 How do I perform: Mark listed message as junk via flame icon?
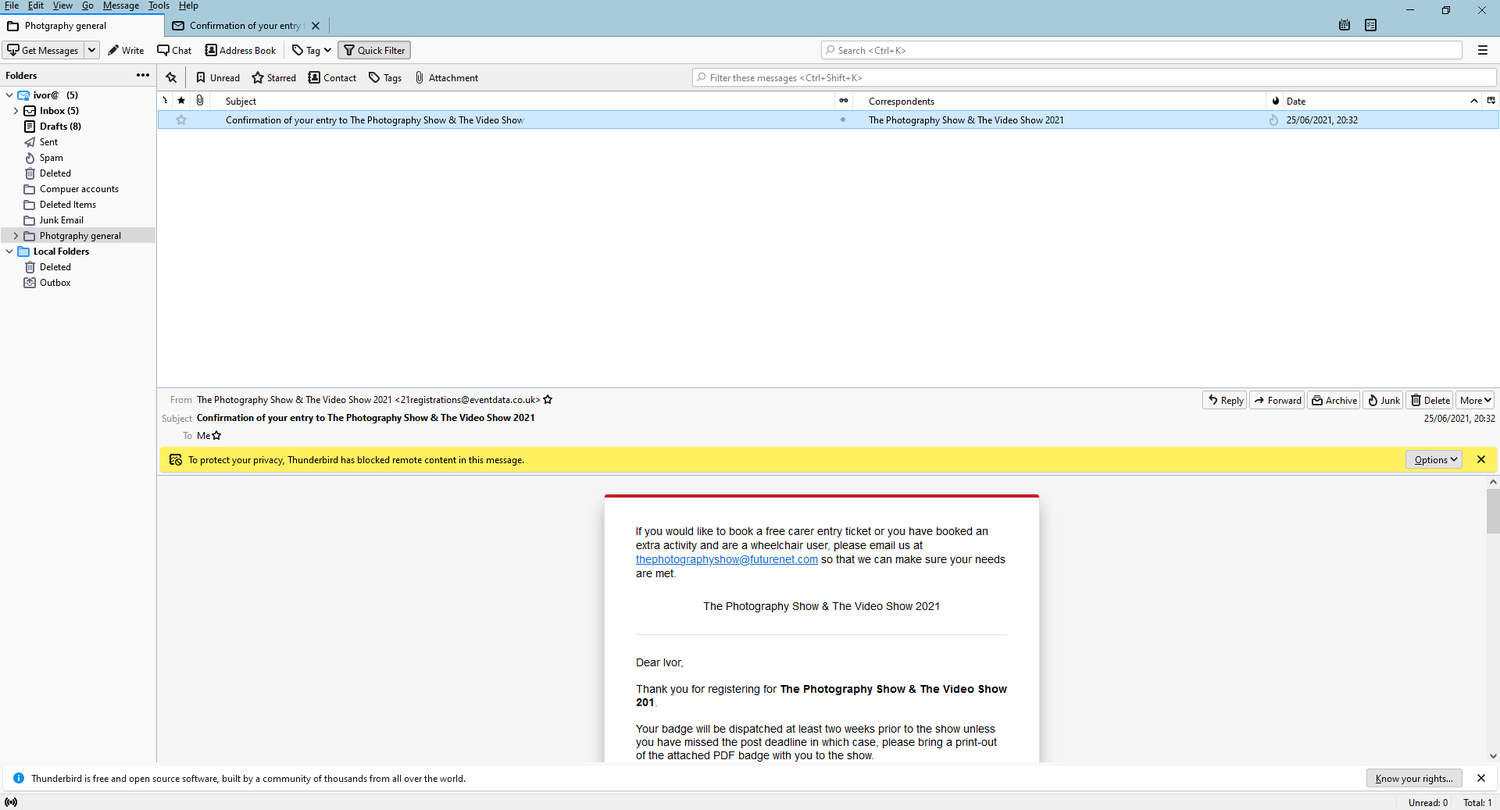coord(1274,120)
